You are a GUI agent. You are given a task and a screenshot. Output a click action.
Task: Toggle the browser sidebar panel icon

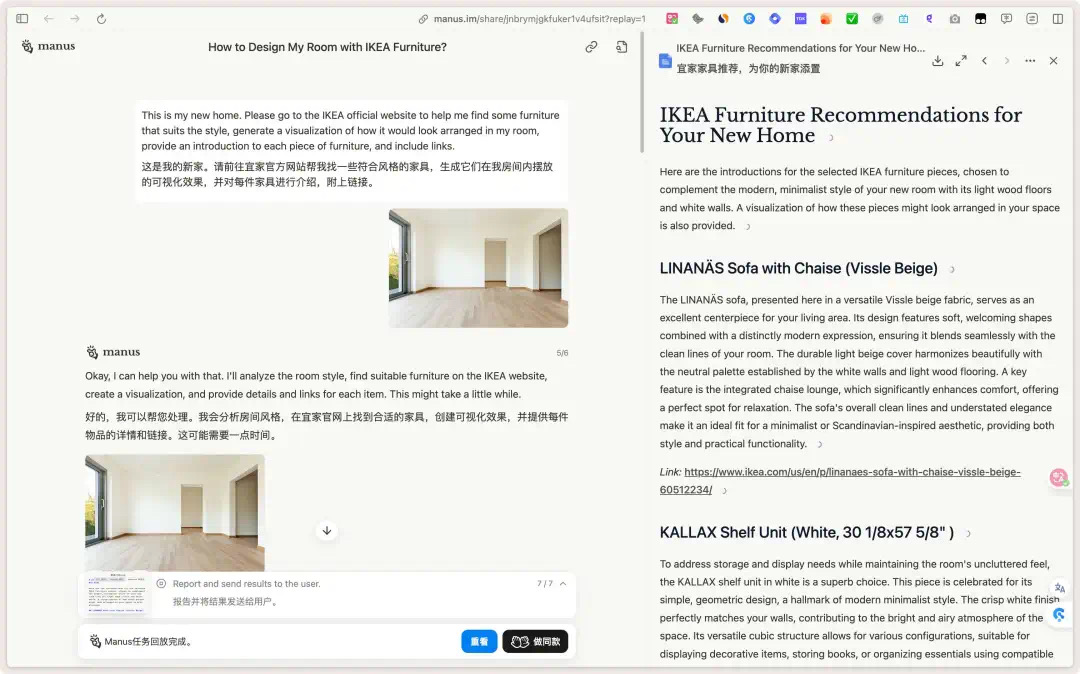click(x=21, y=18)
